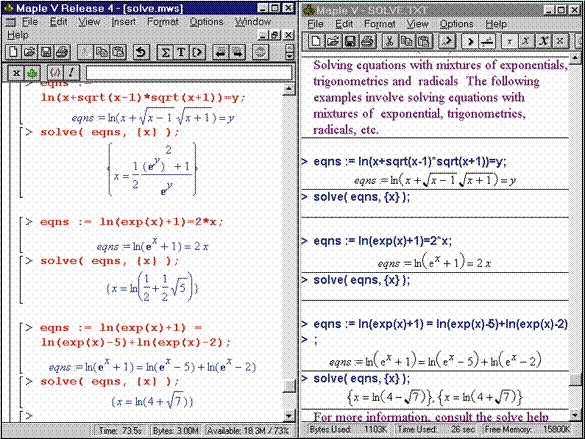The height and width of the screenshot is (439, 585).
Task: Insert execution group [> button
Action: (197, 52)
